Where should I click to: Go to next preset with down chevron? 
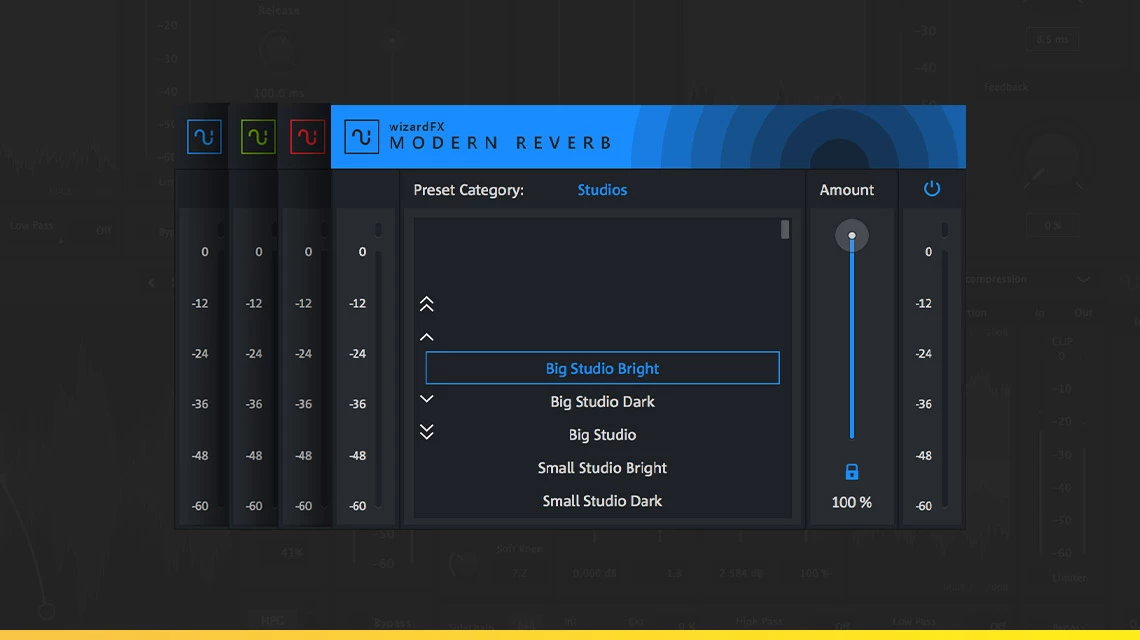pyautogui.click(x=427, y=399)
